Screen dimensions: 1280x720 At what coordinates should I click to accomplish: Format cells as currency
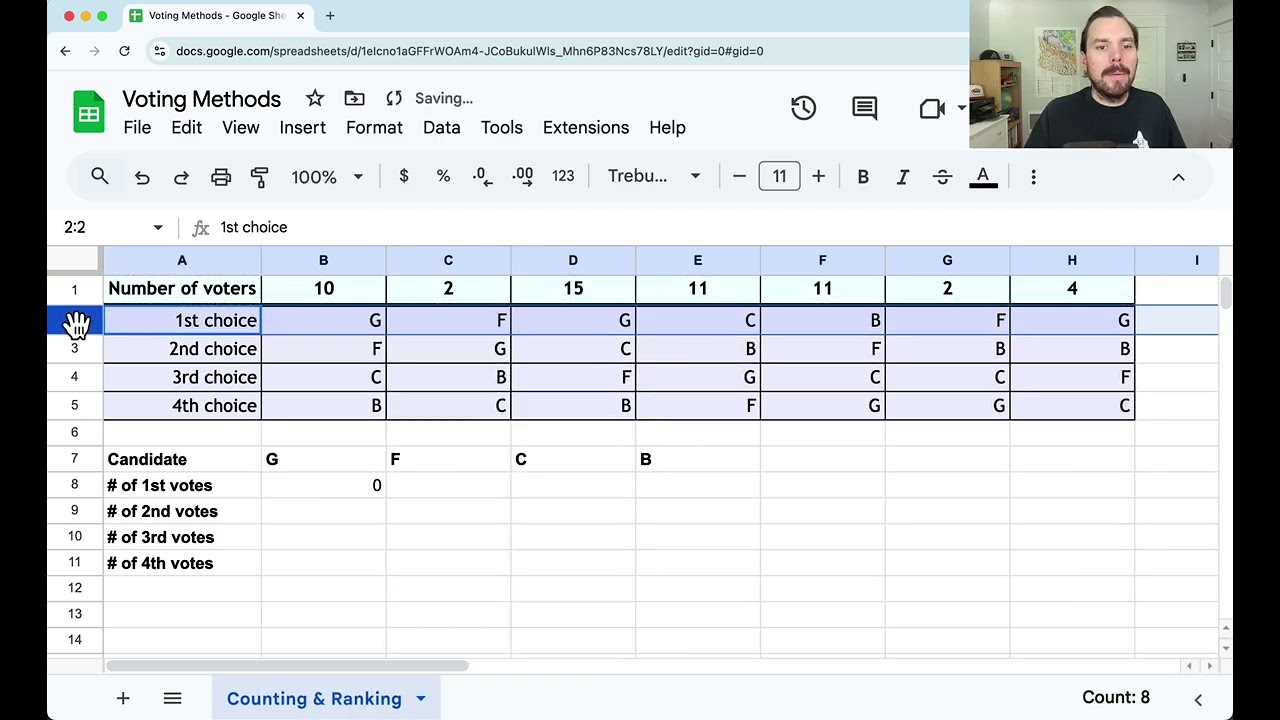click(x=404, y=176)
